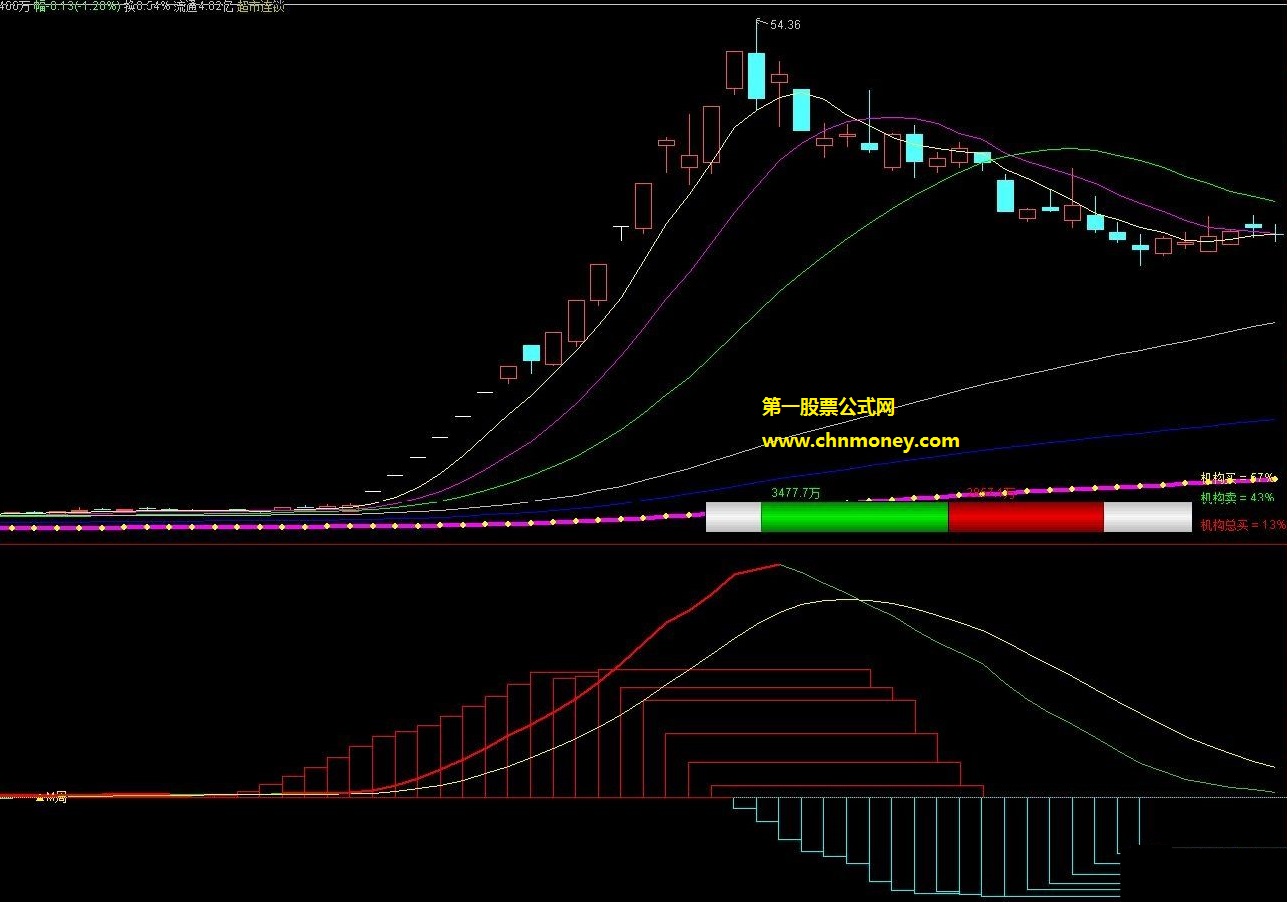Viewport: 1287px width, 902px height.
Task: Click the red institutional sell bar segment
Action: 1026,516
